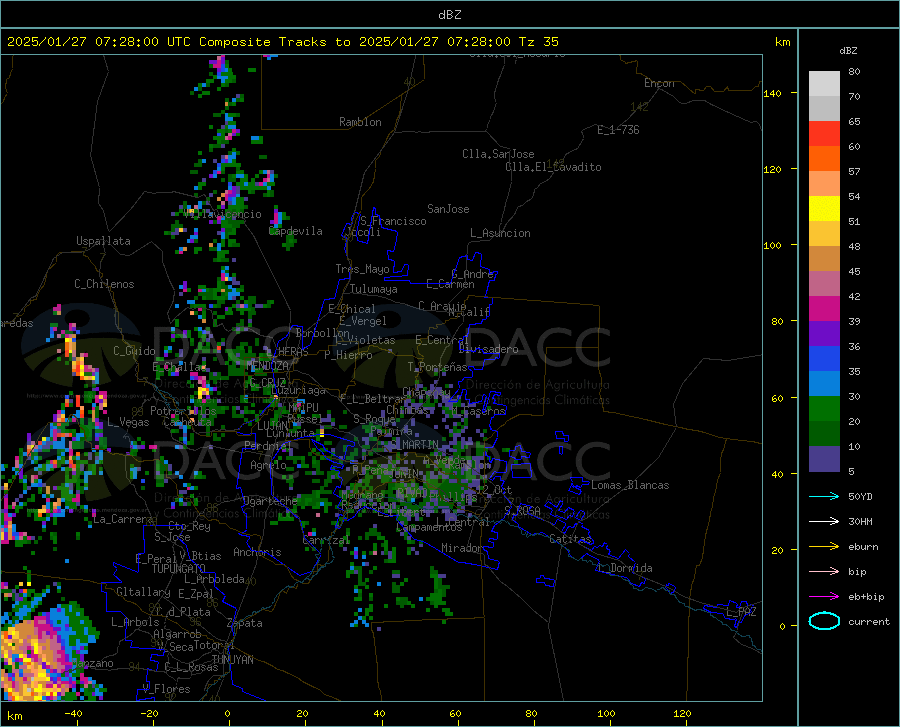The width and height of the screenshot is (900, 727).
Task: Click the L_Dormida place label
Action: click(x=624, y=568)
